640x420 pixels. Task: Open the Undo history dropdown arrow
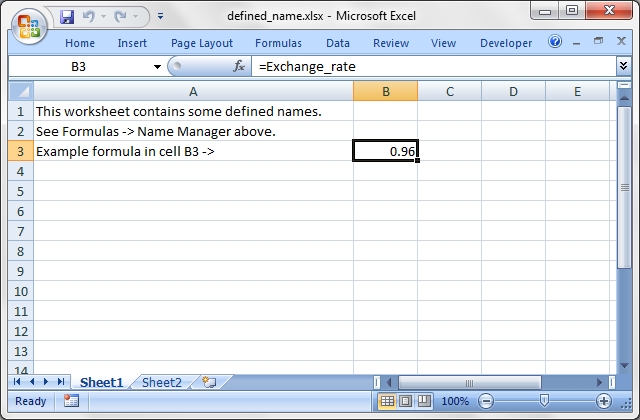tap(104, 17)
